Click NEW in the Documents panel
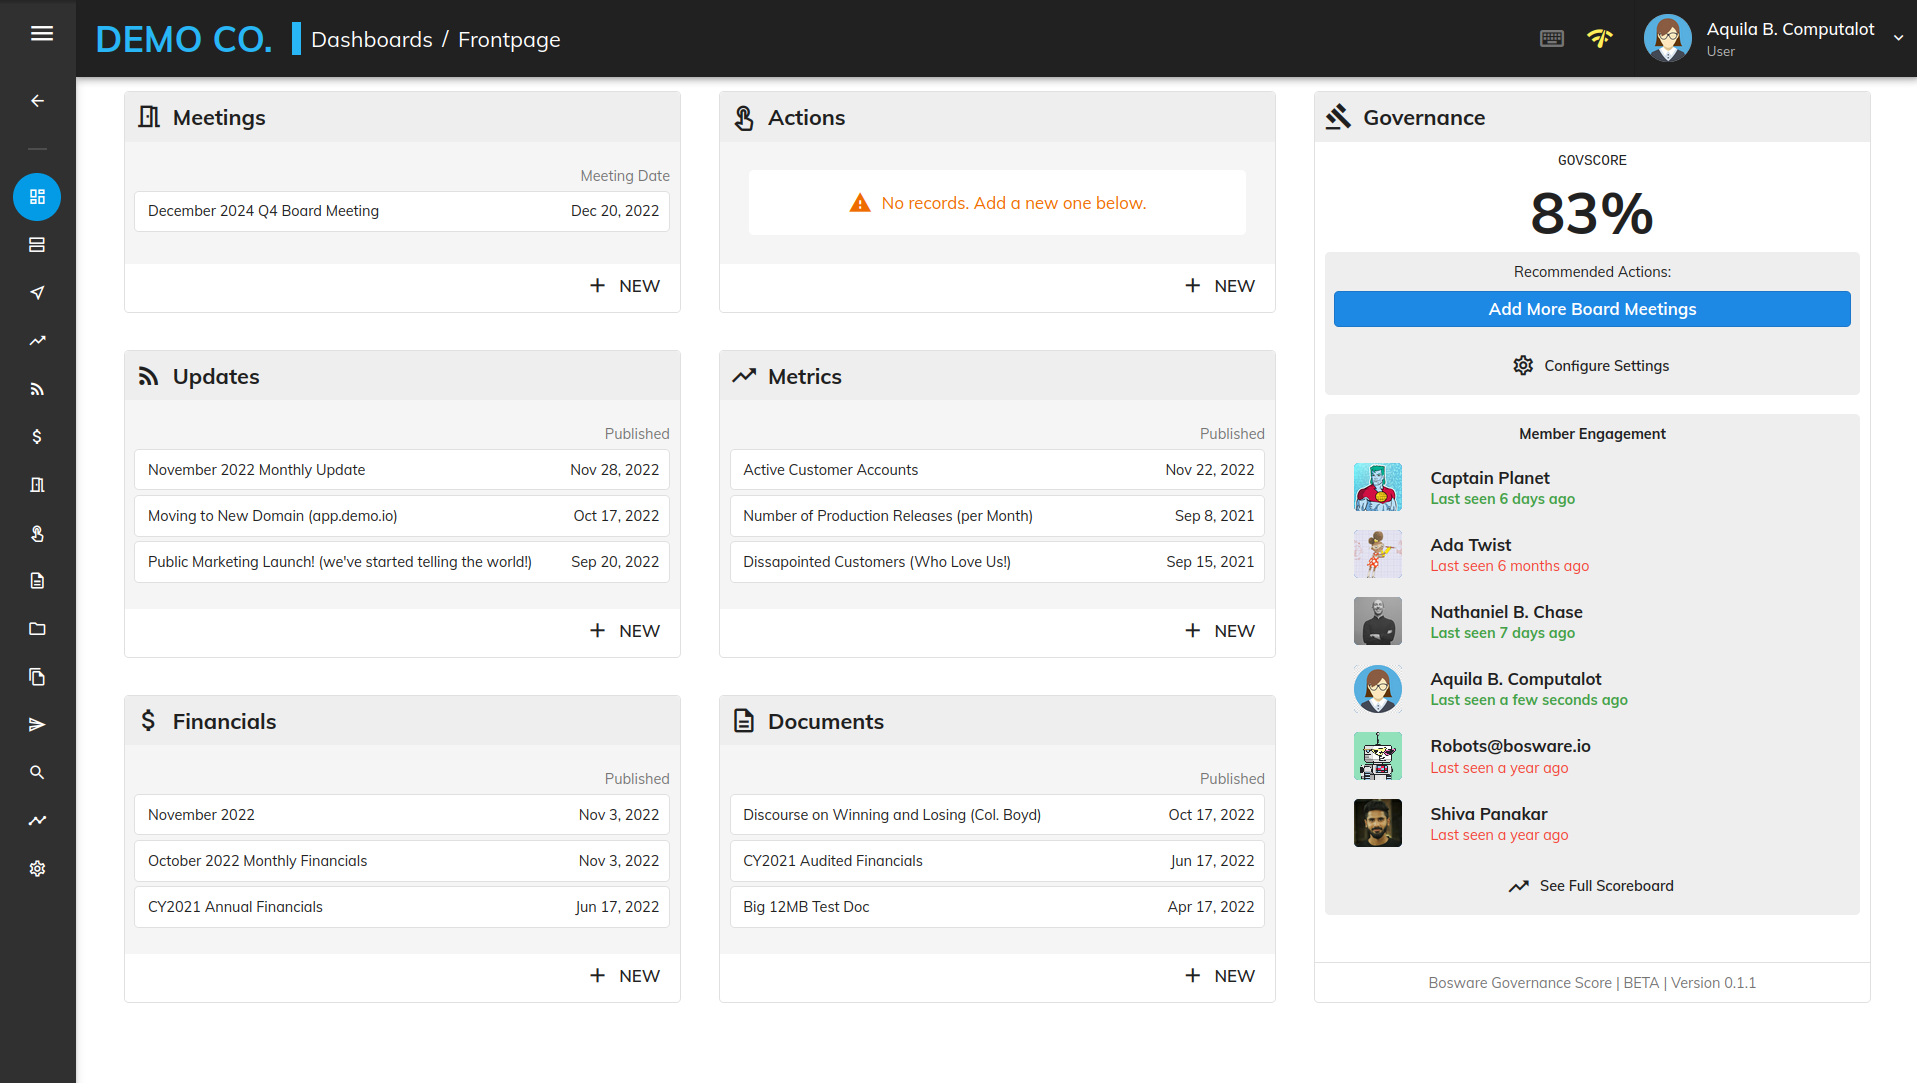 [1220, 976]
